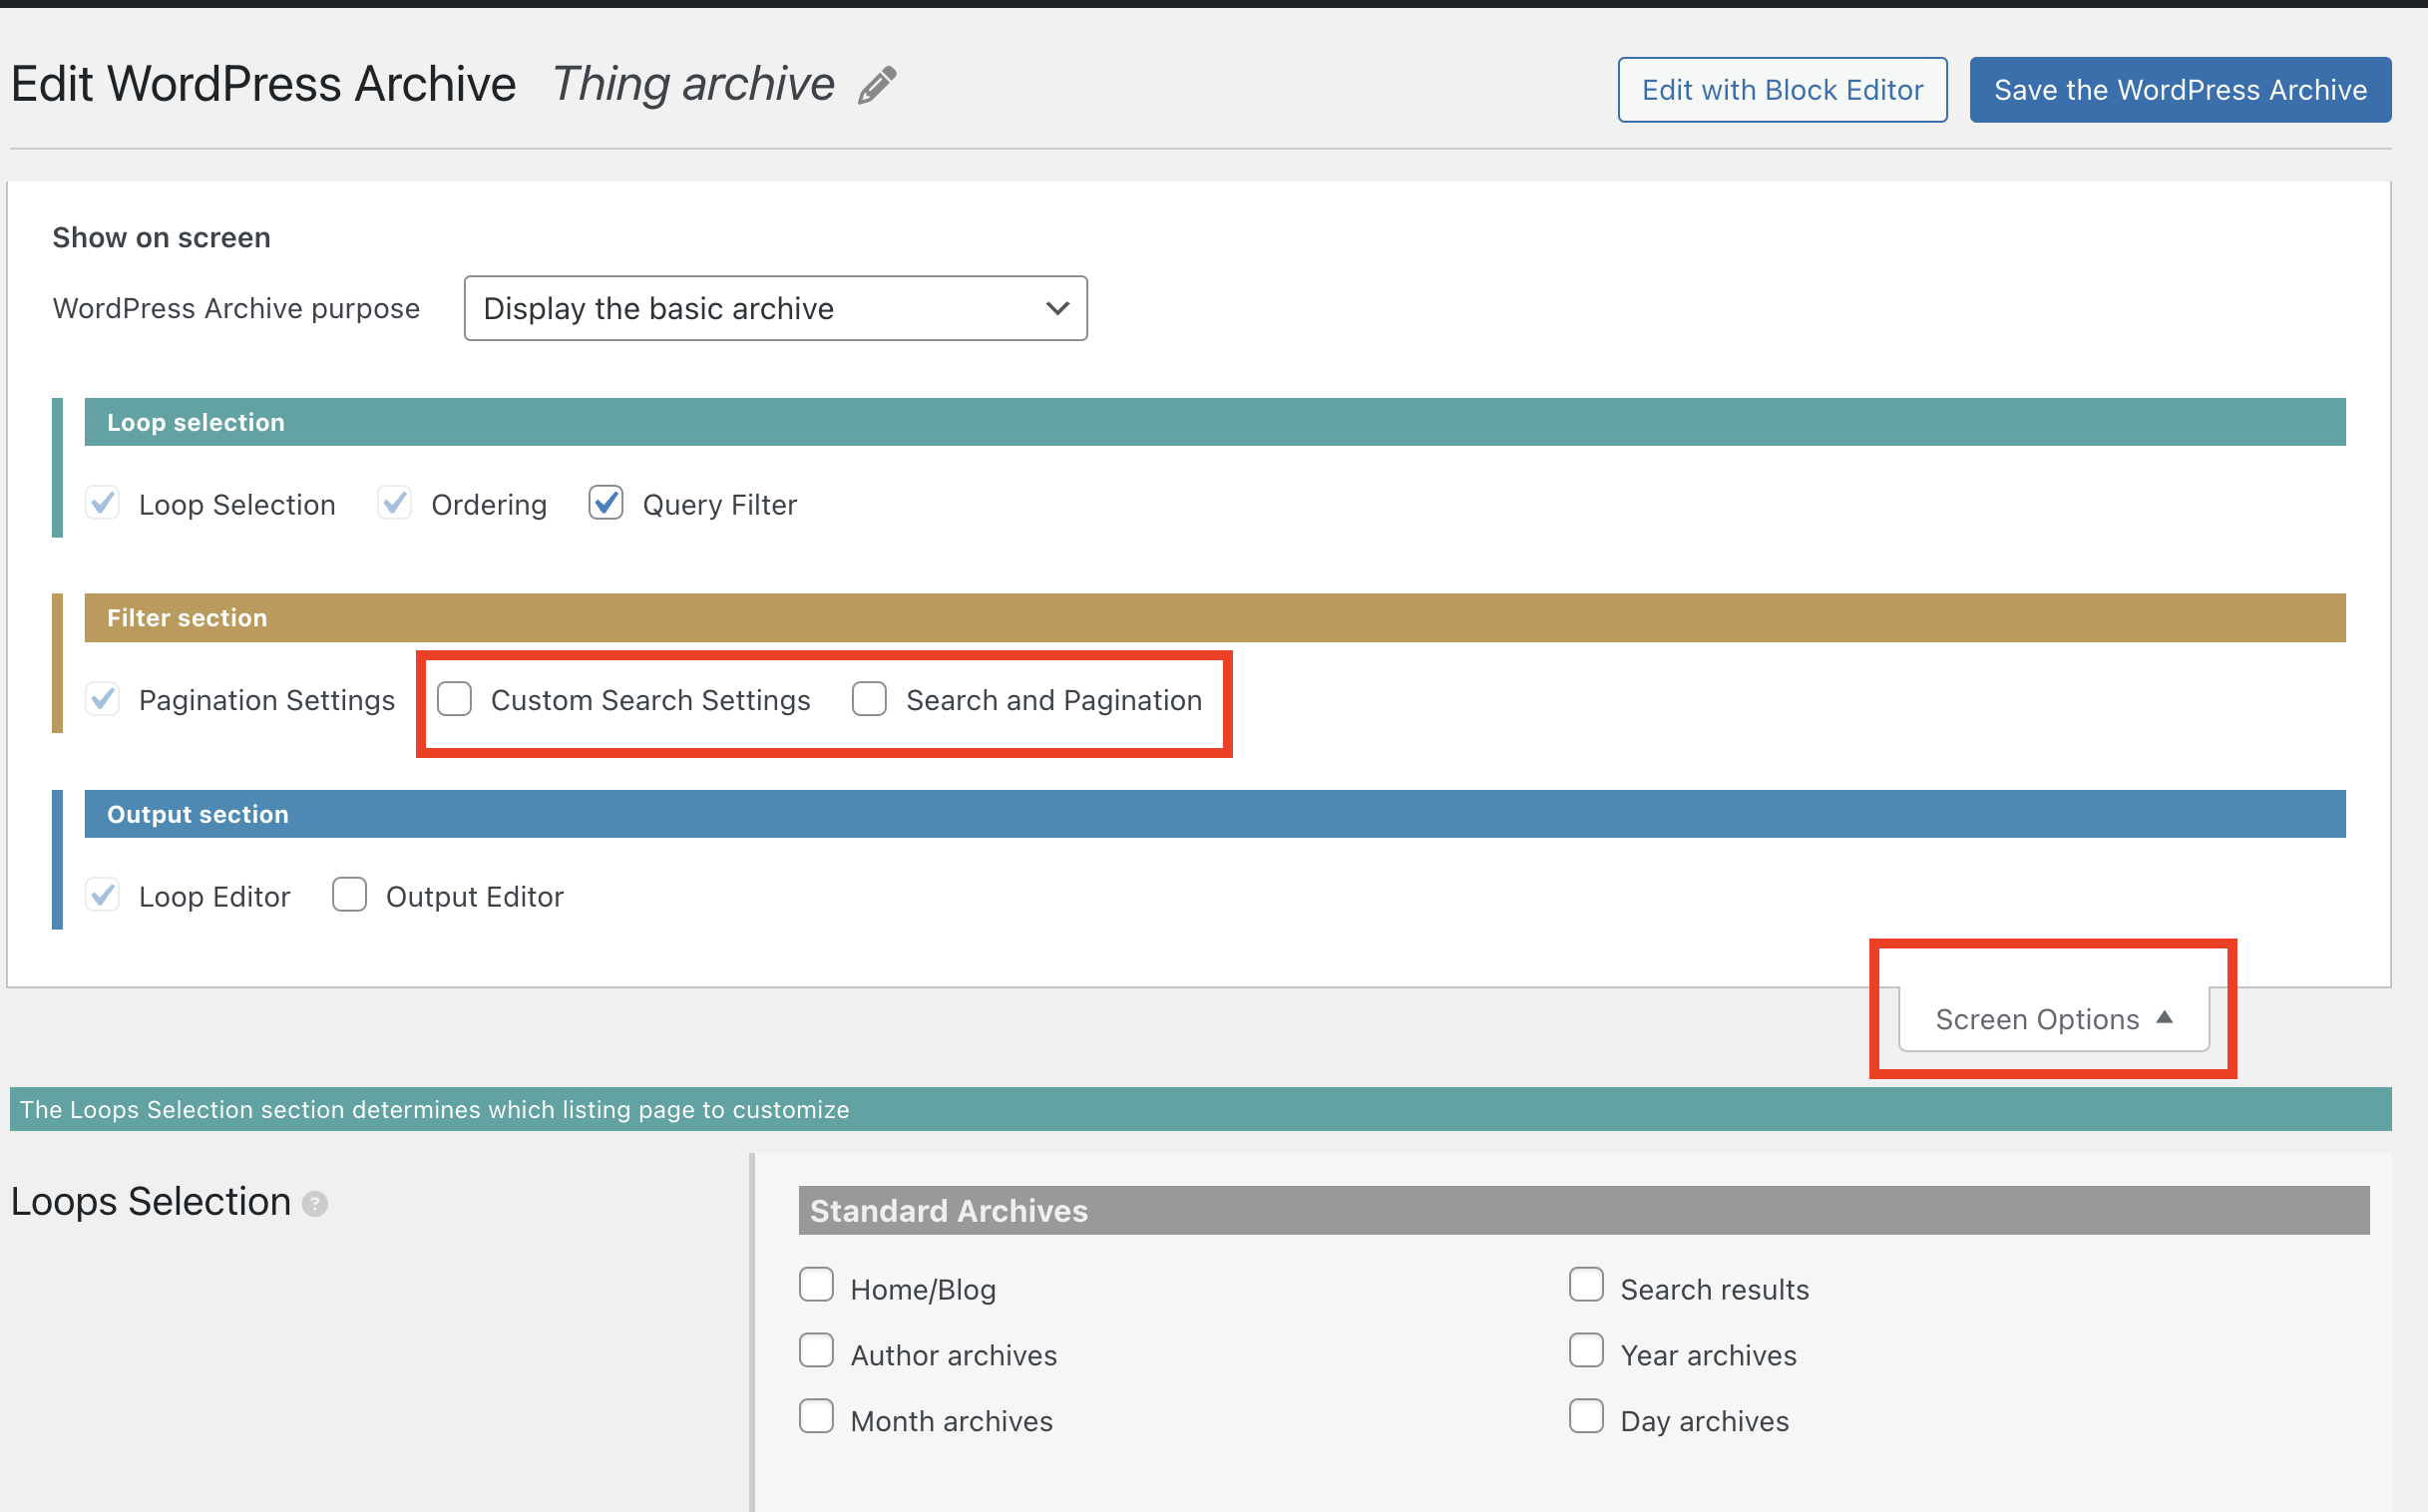Click the Show on screen label
2428x1512 pixels.
pos(161,238)
